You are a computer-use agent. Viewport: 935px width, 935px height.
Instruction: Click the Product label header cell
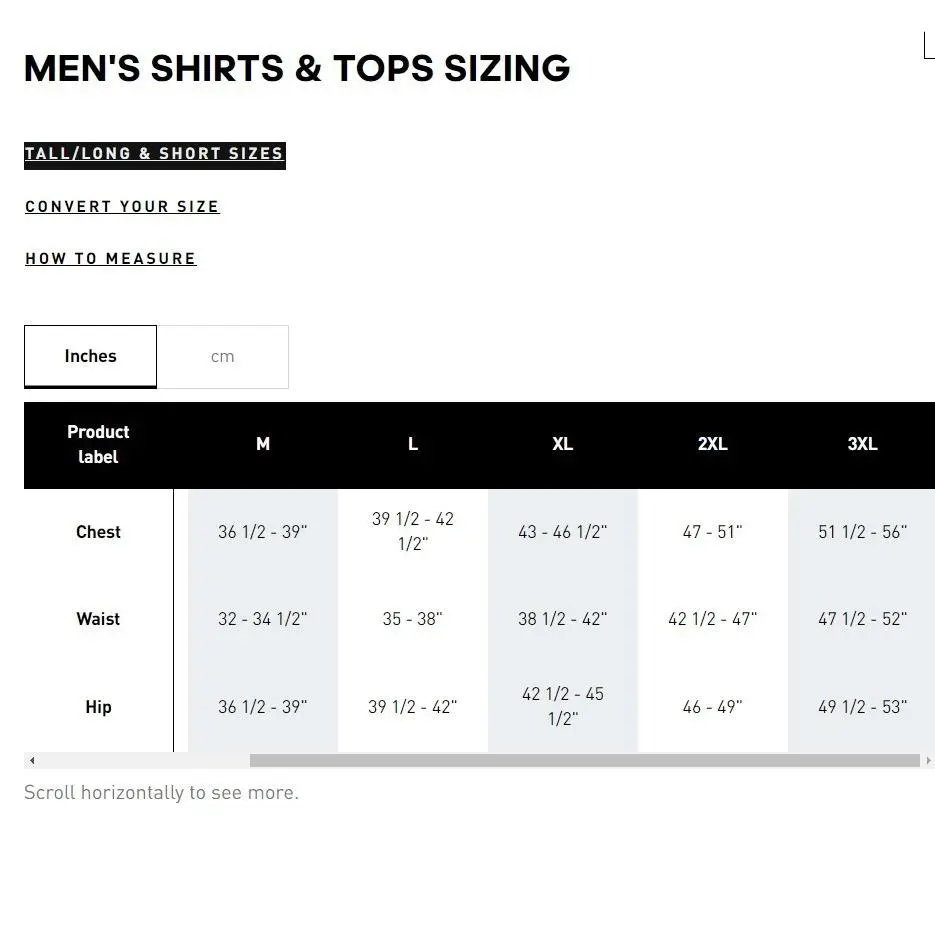(x=98, y=445)
